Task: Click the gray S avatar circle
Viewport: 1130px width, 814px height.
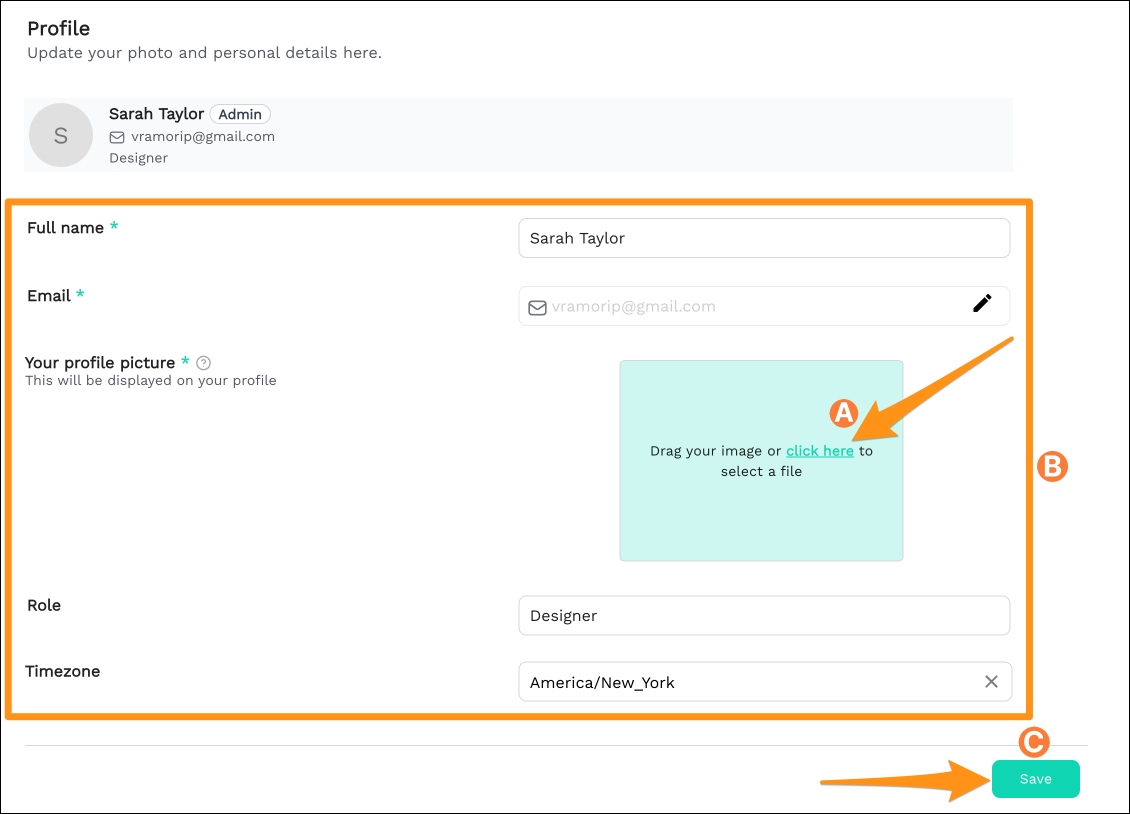Action: (61, 135)
